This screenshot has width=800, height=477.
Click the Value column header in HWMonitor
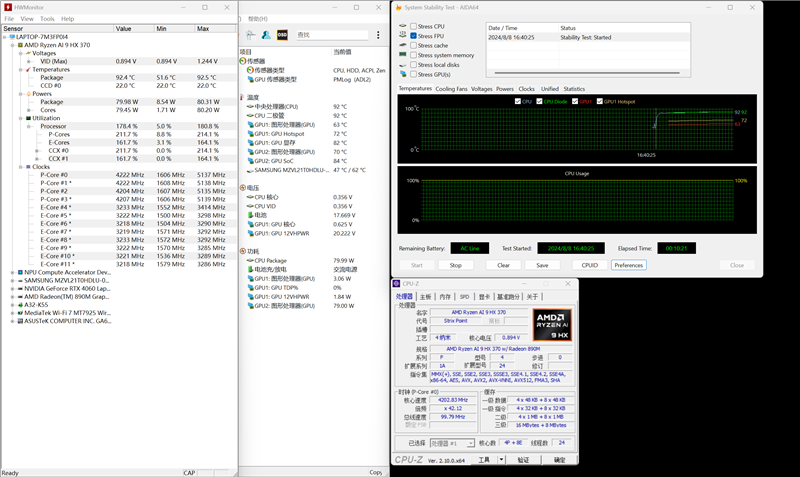pos(134,29)
